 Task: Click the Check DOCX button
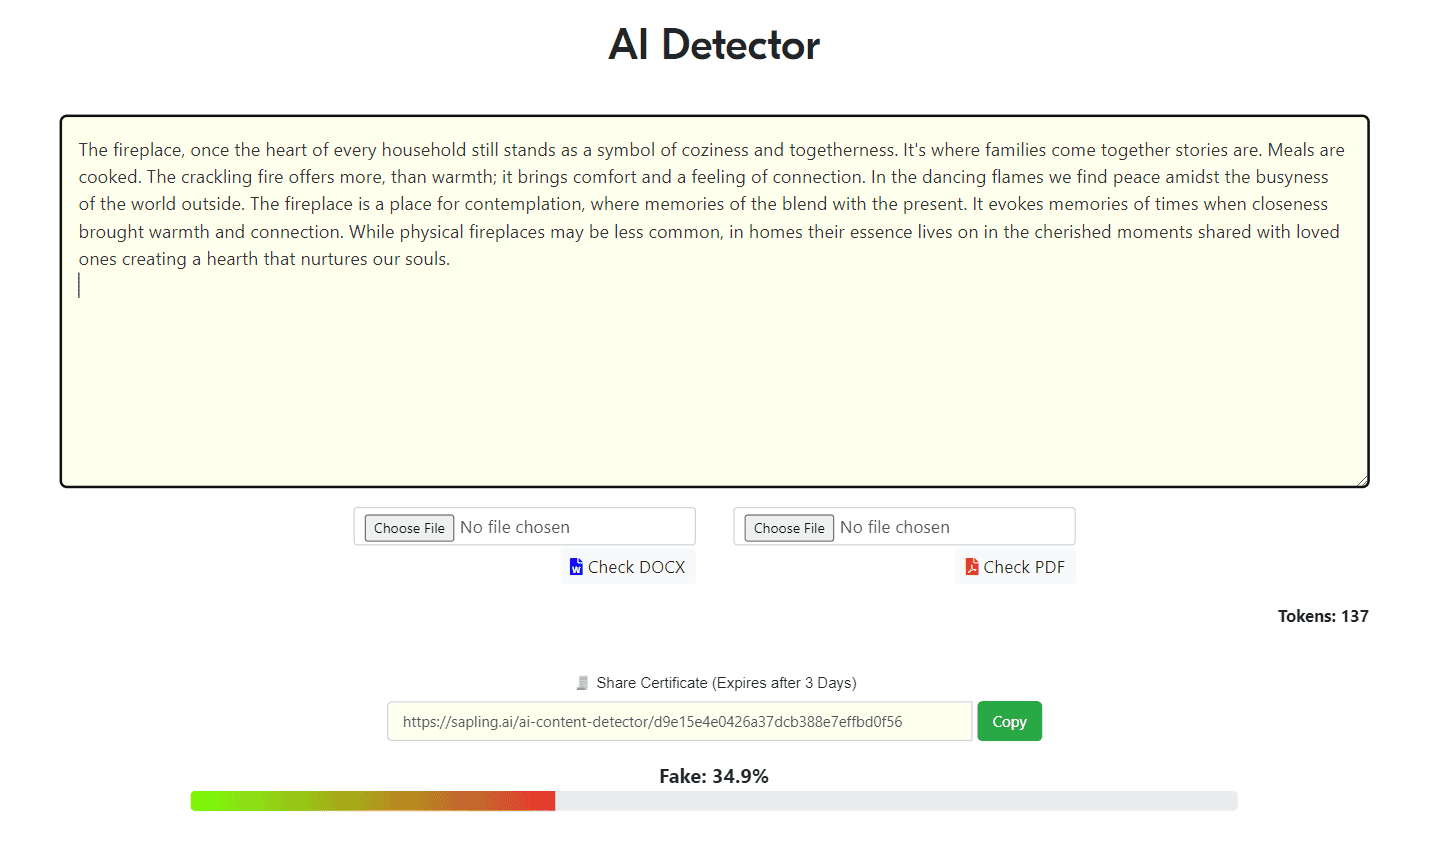coord(628,567)
